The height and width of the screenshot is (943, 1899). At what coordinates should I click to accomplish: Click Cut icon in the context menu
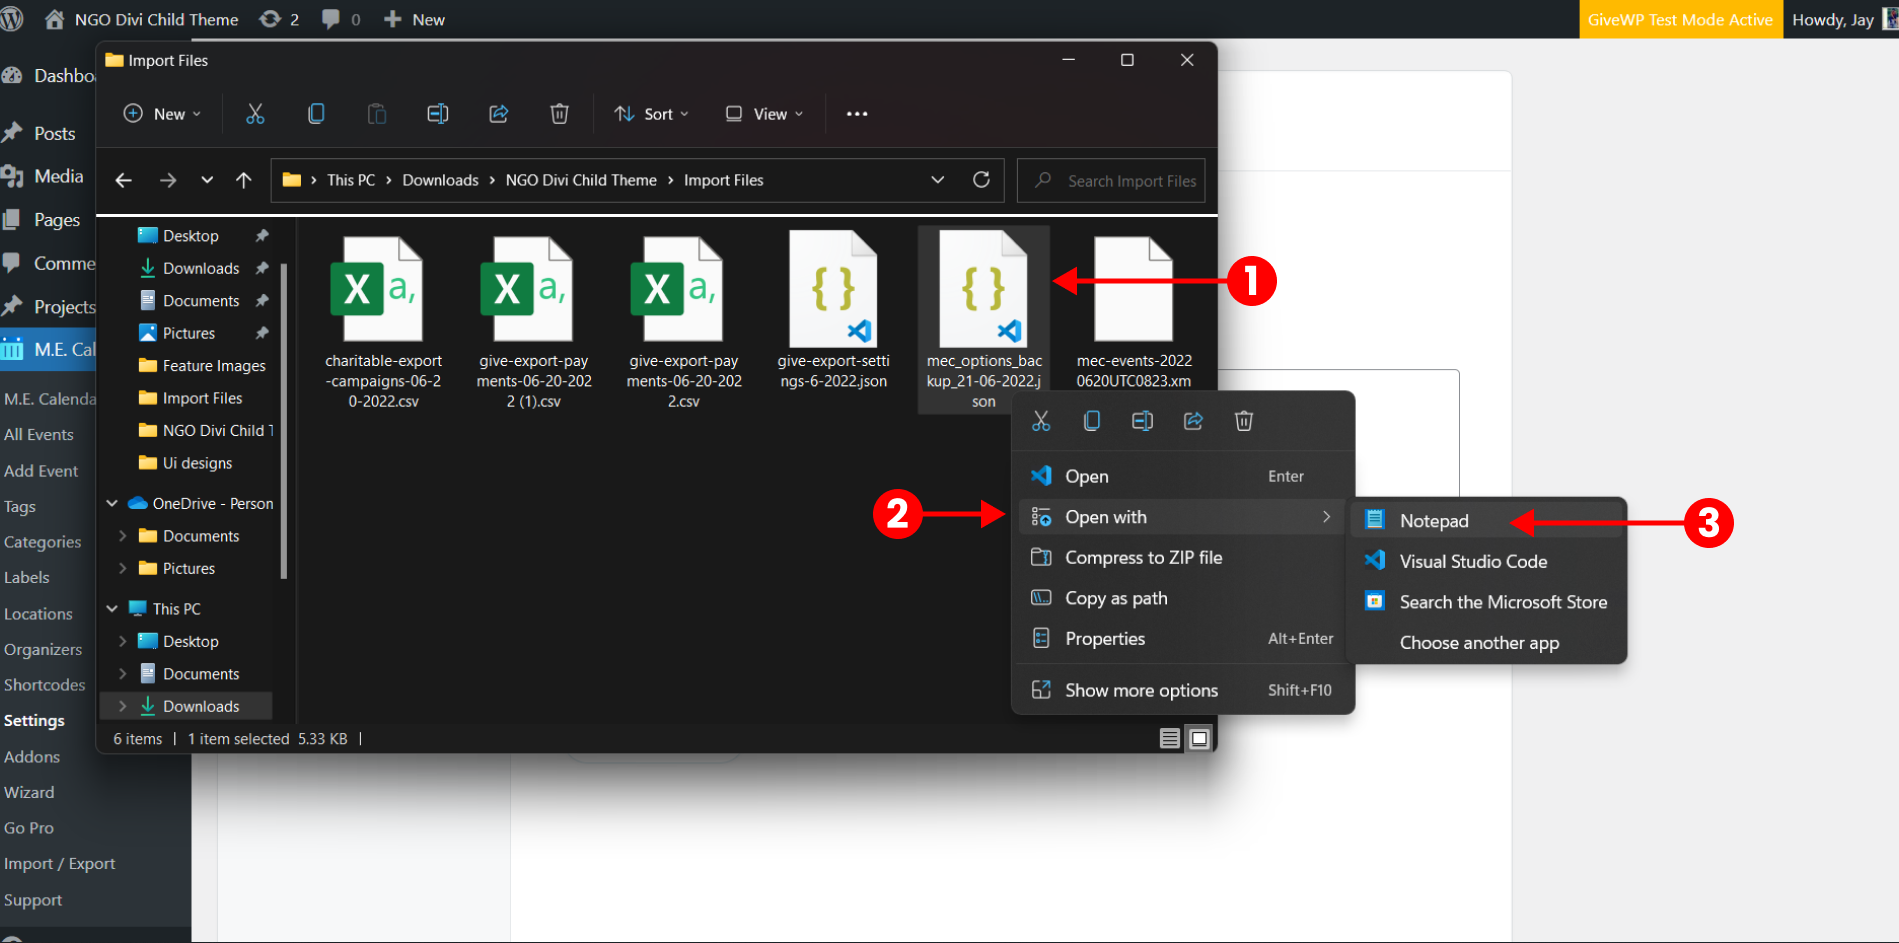[1041, 421]
